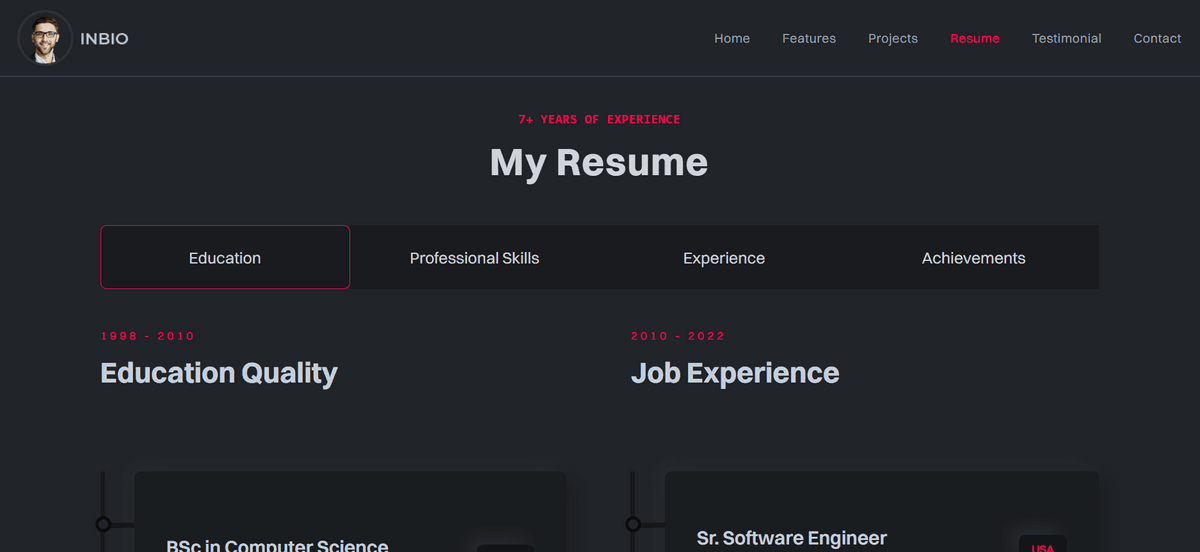1200x552 pixels.
Task: Click the red USA badge
Action: [1042, 546]
